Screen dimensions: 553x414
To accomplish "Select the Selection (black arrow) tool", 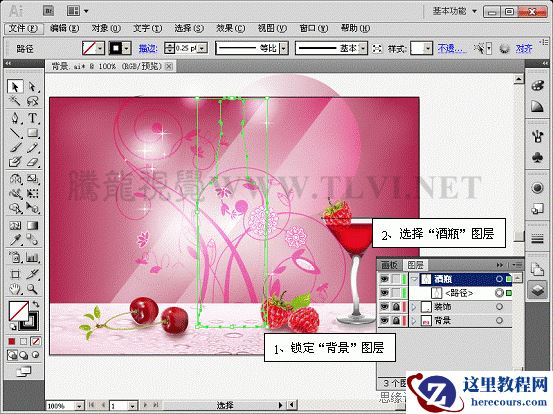I will pos(15,86).
